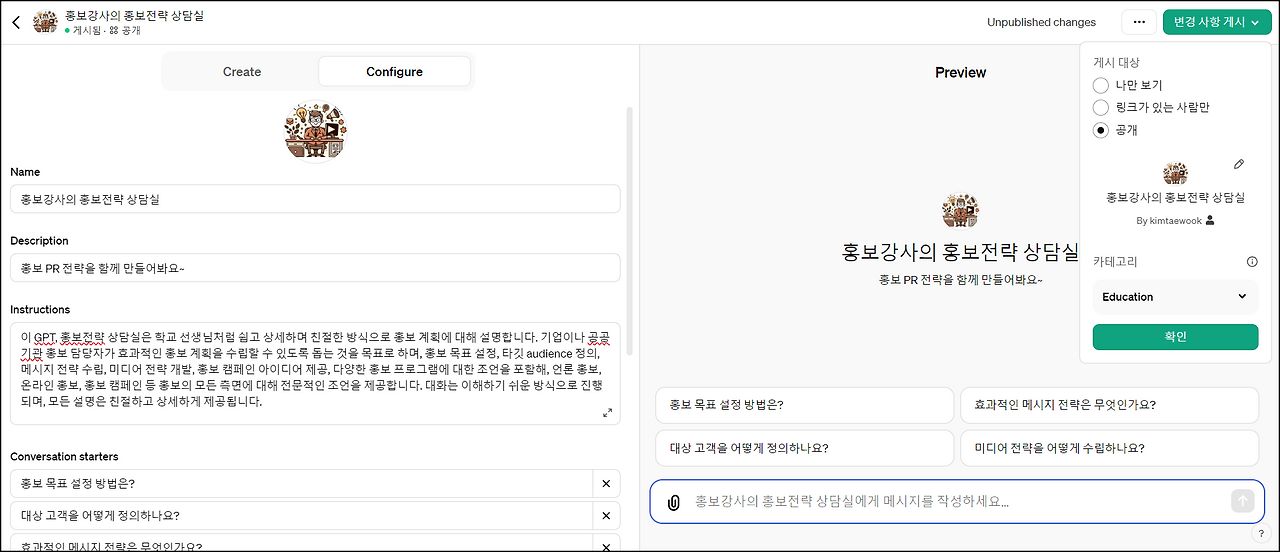1280x552 pixels.
Task: Edit the '홍보 목표 설정 방법은?' conversation starter field
Action: click(x=301, y=484)
